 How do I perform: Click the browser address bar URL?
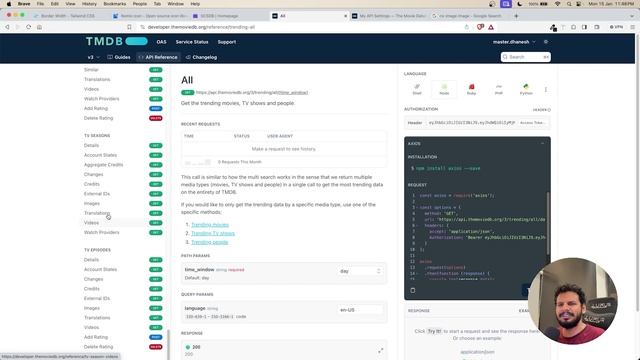click(x=201, y=27)
